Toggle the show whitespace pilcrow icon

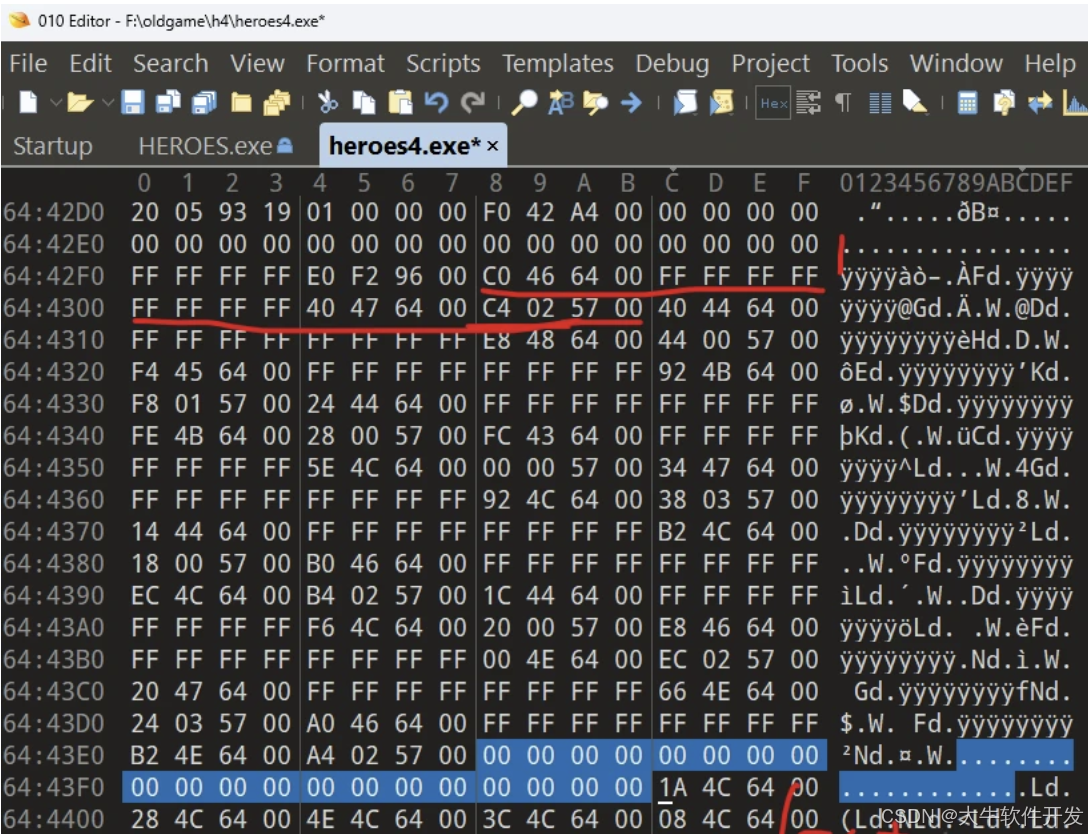click(843, 103)
